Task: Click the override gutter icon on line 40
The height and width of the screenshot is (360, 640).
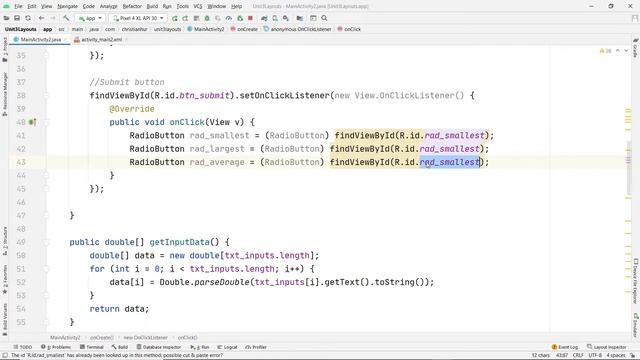Action: click(32, 122)
